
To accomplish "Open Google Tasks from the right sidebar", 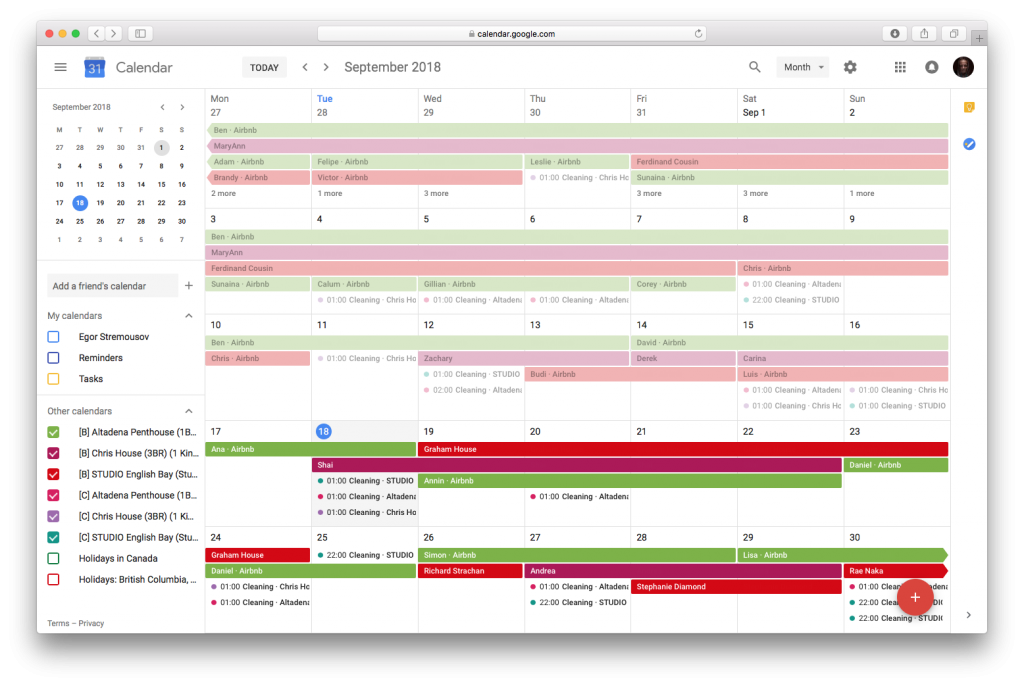I will pos(967,144).
